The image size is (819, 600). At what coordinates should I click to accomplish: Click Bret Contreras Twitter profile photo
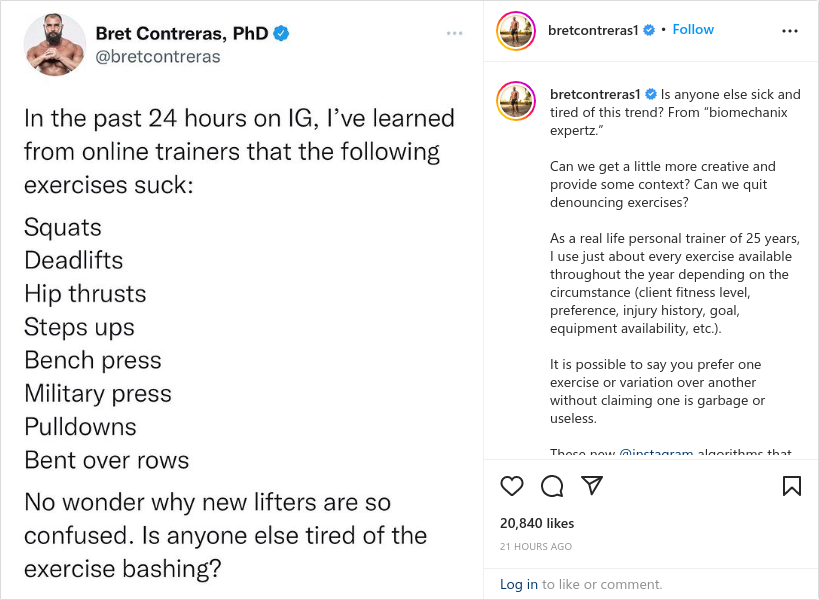click(x=54, y=44)
